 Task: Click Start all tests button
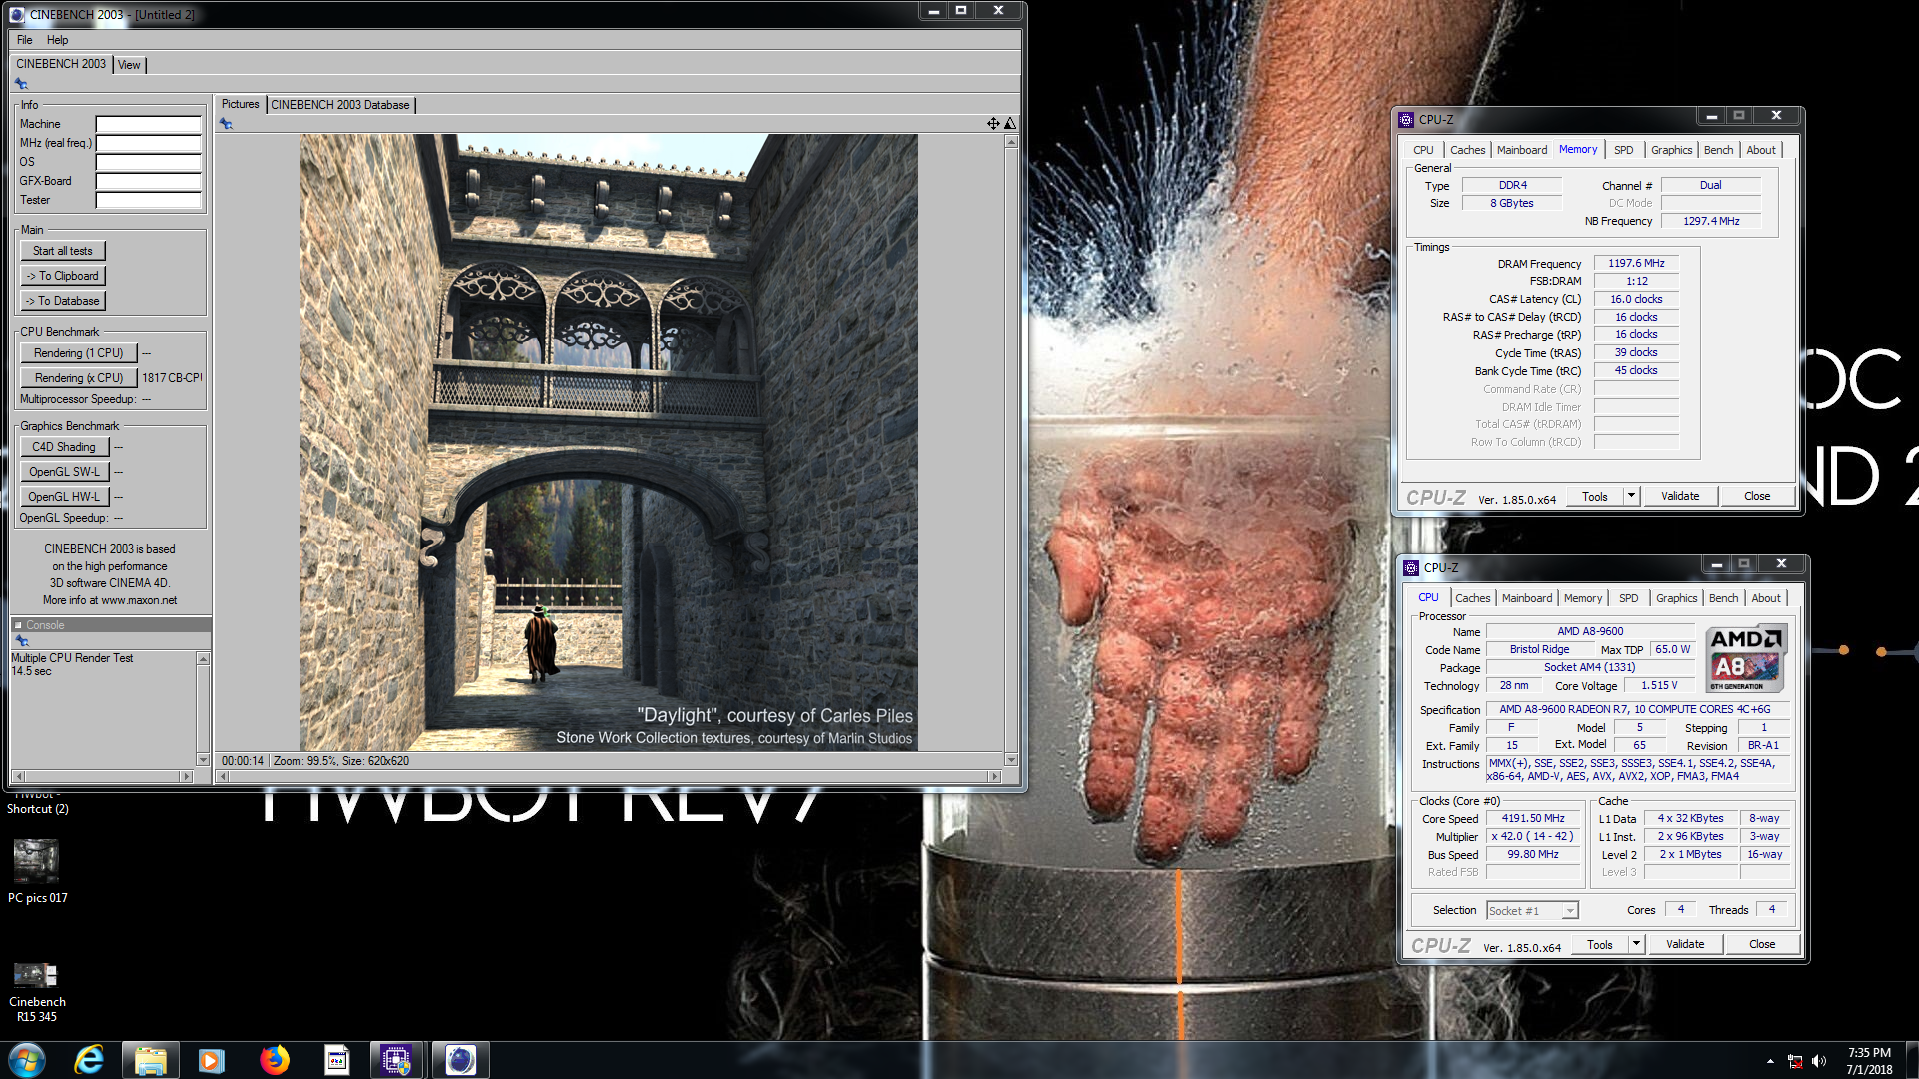pyautogui.click(x=63, y=251)
